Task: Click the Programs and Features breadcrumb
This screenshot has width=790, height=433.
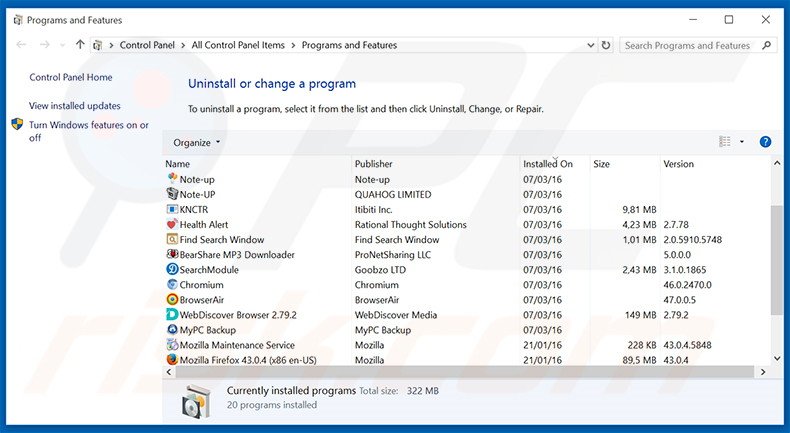Action: pos(349,45)
